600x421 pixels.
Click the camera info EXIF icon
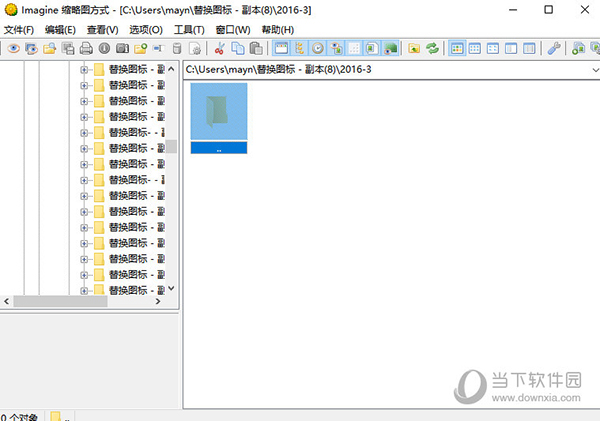coord(122,49)
